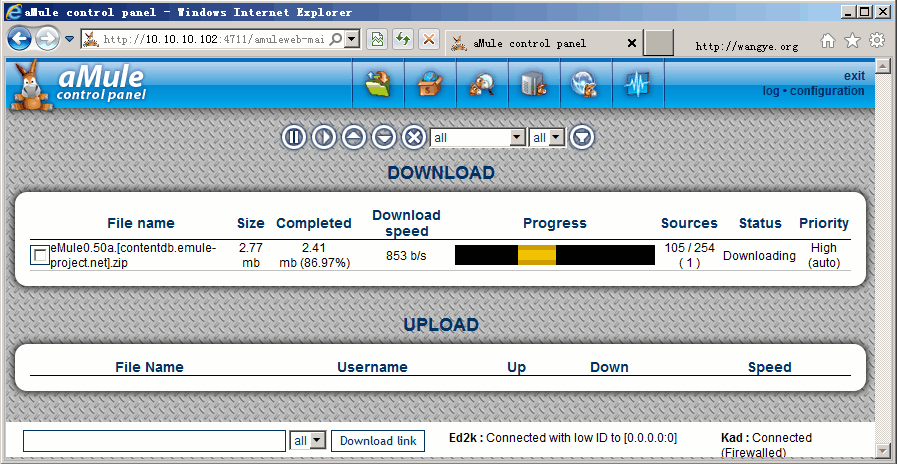This screenshot has height=464, width=897.
Task: Click the upload Speed column header
Action: (x=769, y=367)
